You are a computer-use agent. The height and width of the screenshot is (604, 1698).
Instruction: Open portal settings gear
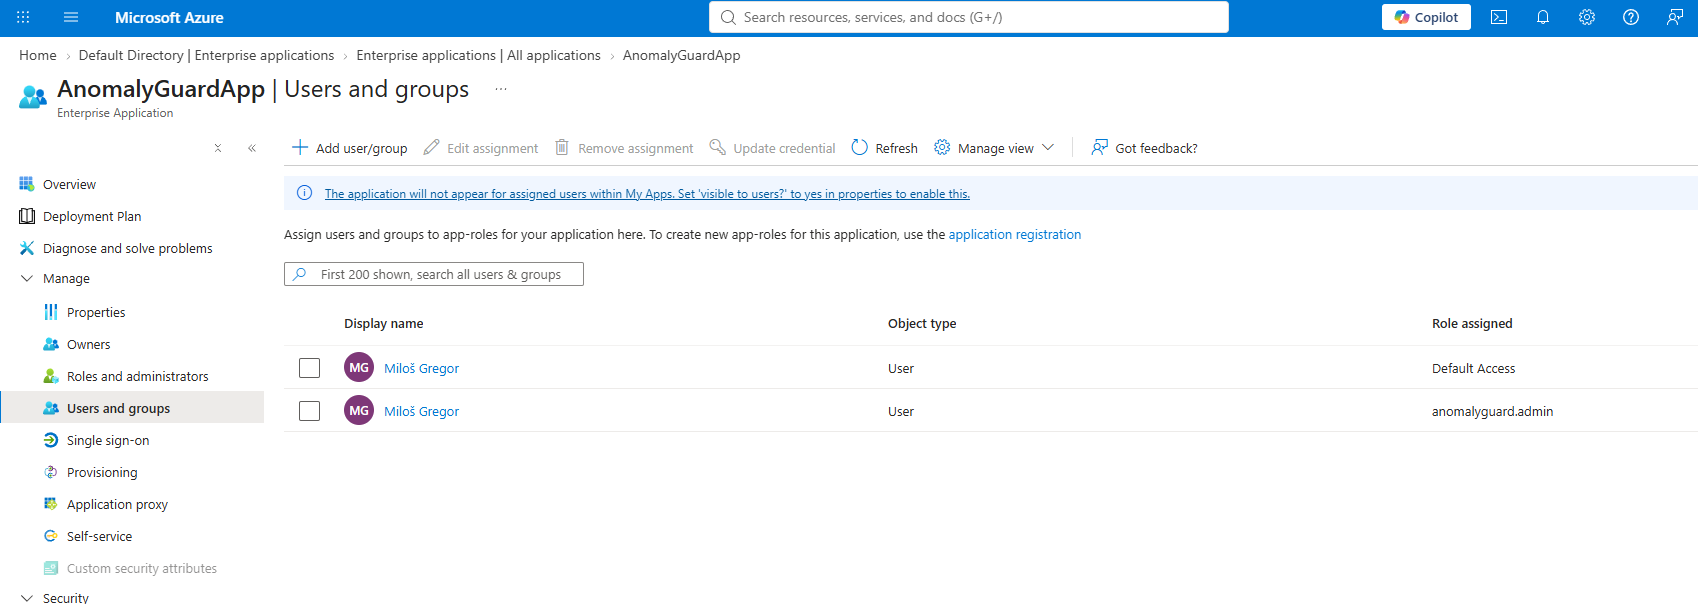point(1587,17)
